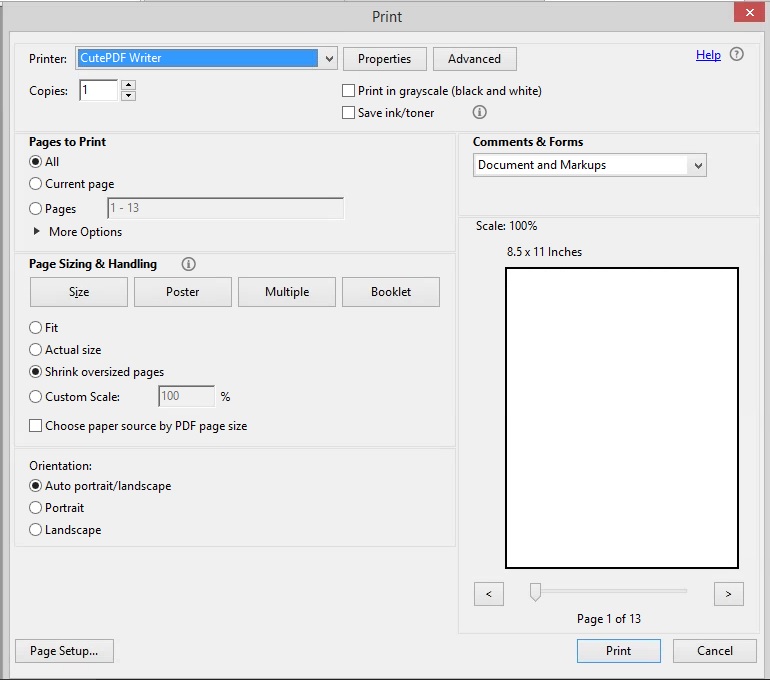Viewport: 770px width, 680px height.
Task: Choose the Actual size option
Action: (x=35, y=350)
